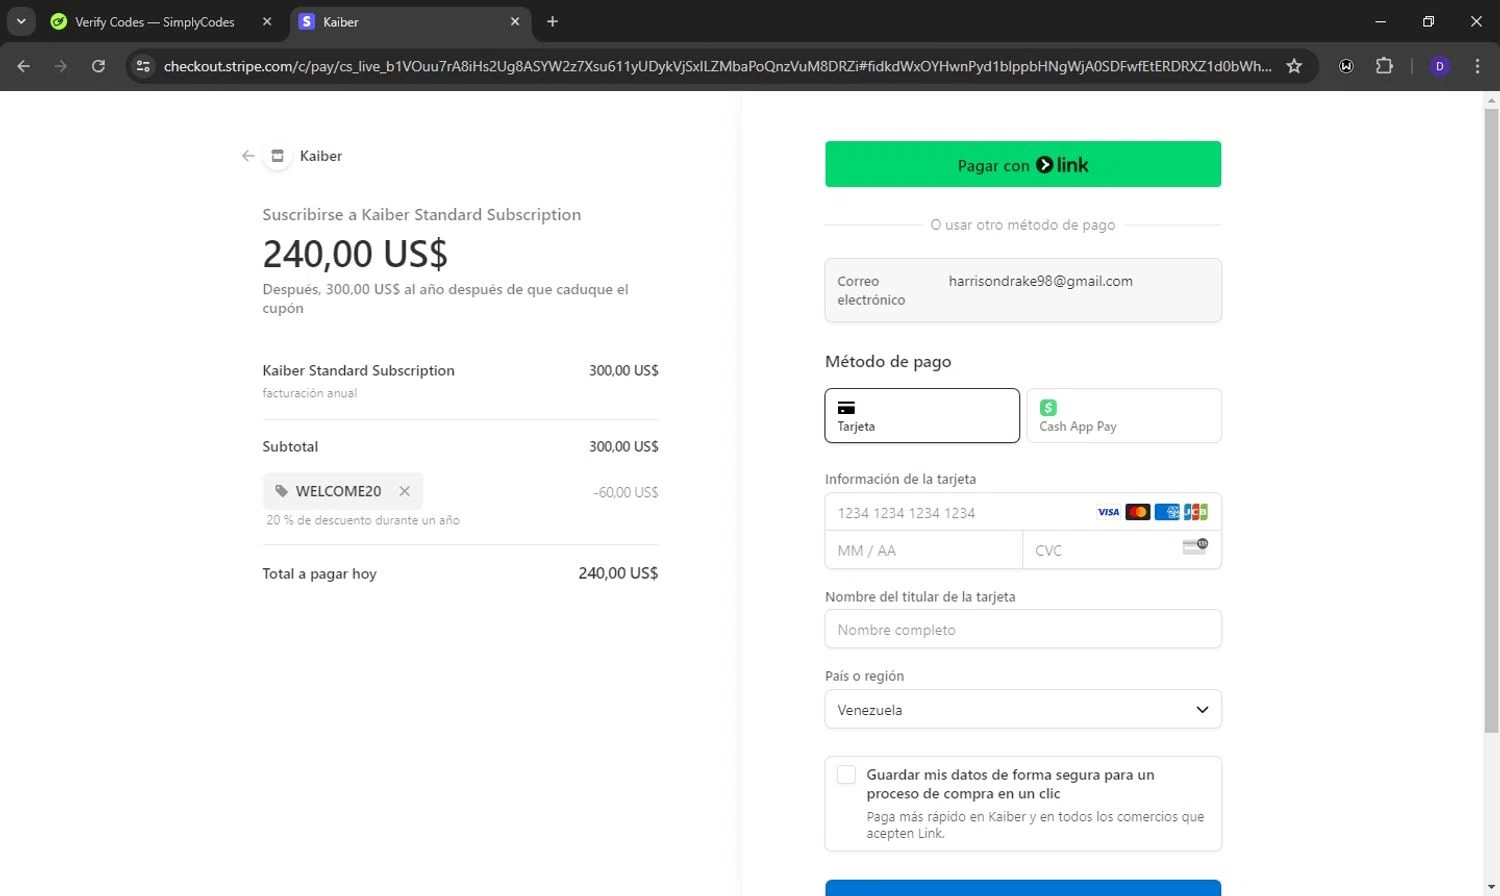Image resolution: width=1500 pixels, height=896 pixels.
Task: Click the Total a pagar hoy 240,00 US$ amount
Action: [618, 573]
